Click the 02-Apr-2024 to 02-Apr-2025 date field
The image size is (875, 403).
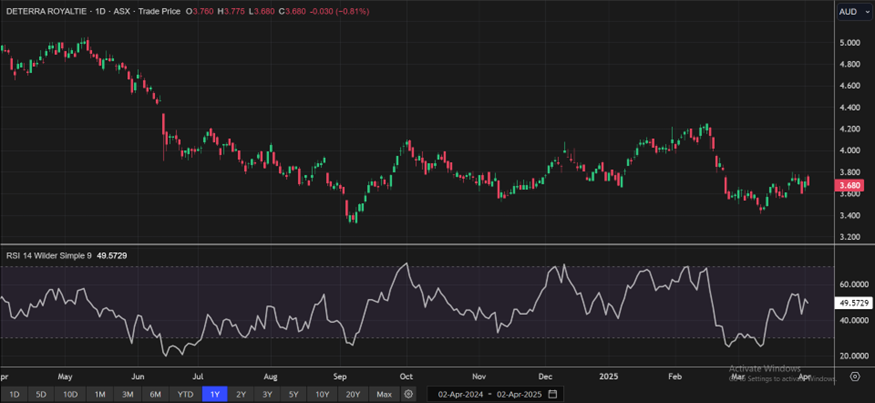[490, 394]
